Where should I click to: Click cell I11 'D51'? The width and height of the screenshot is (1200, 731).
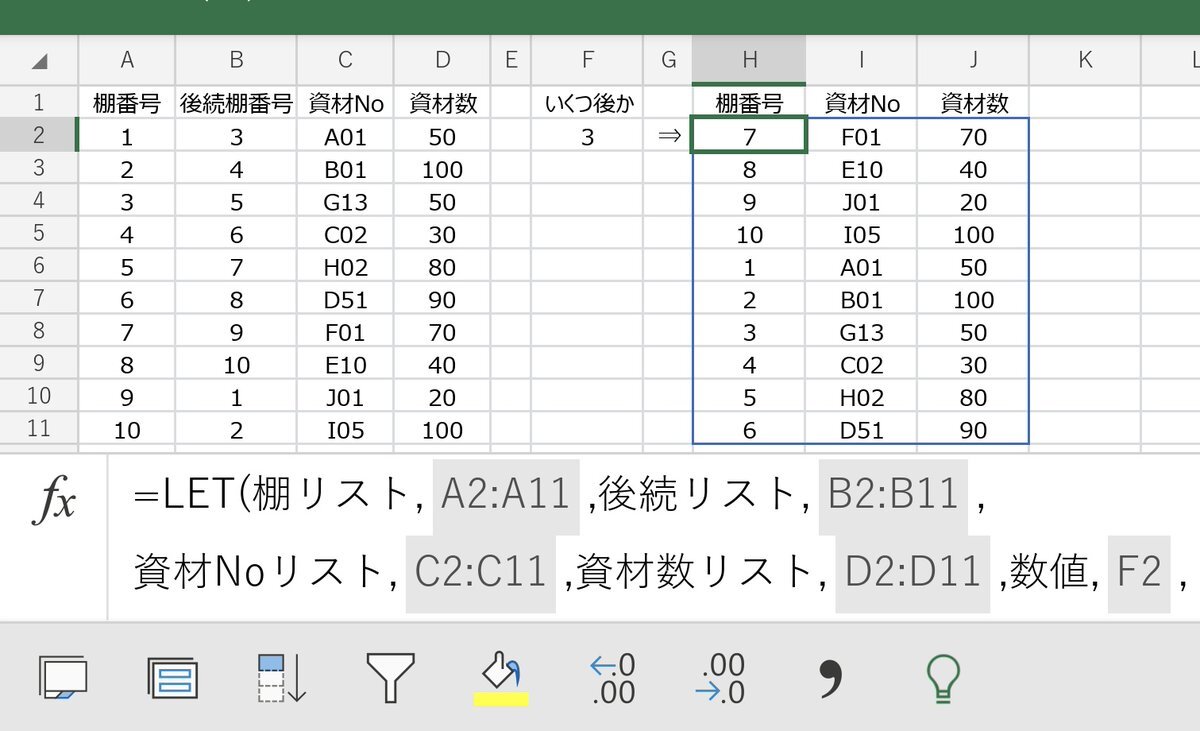[862, 428]
